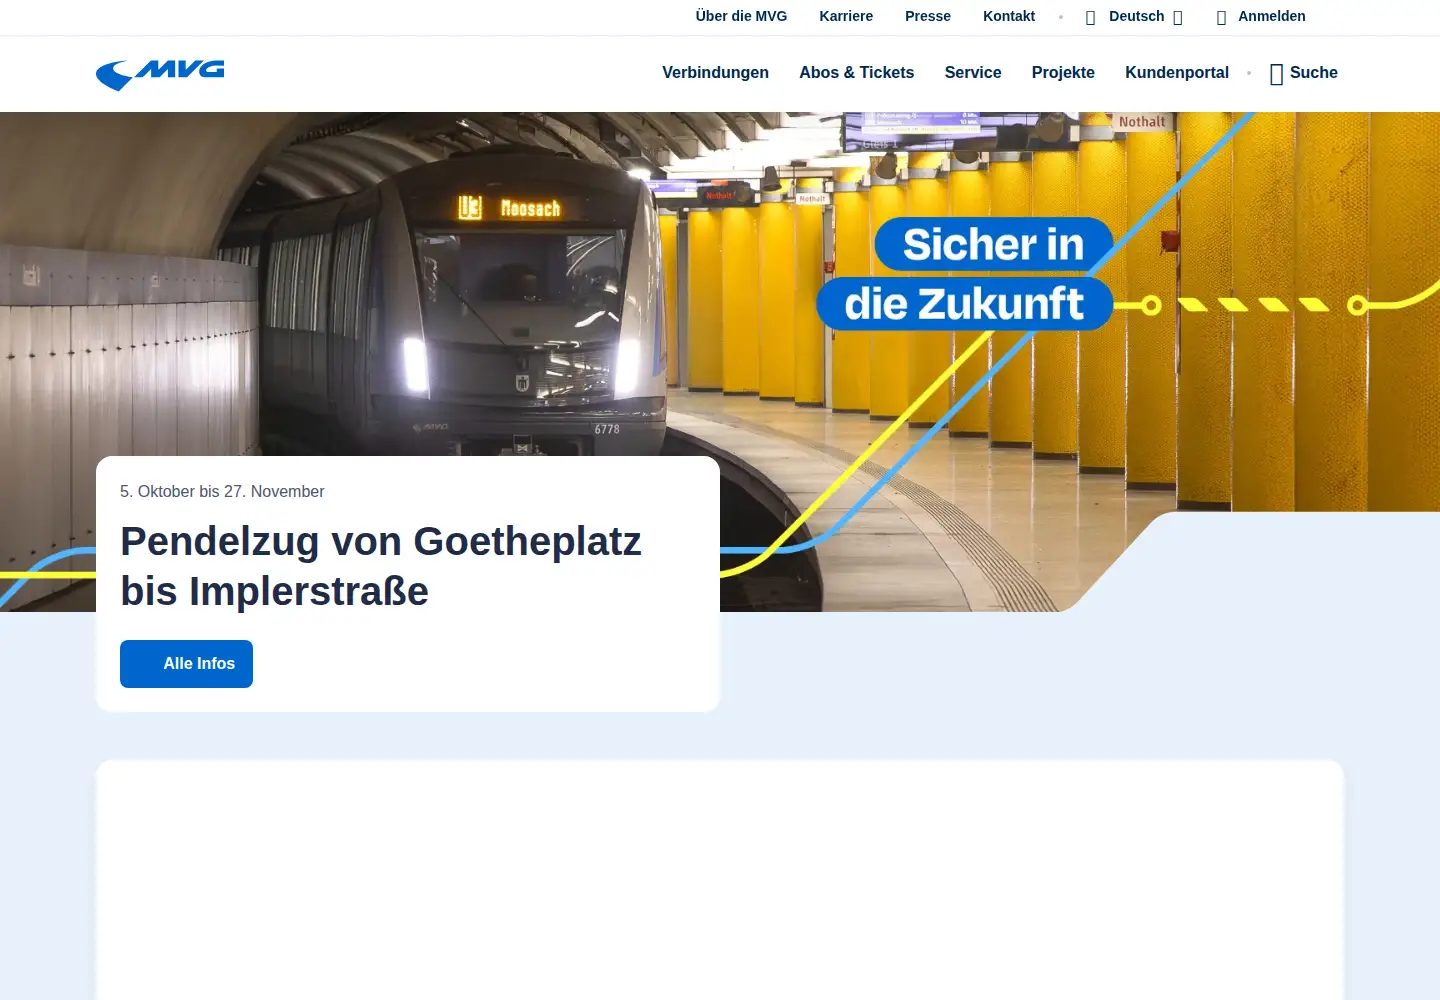Open the Abos & Tickets menu
The image size is (1440, 1000).
pyautogui.click(x=856, y=72)
